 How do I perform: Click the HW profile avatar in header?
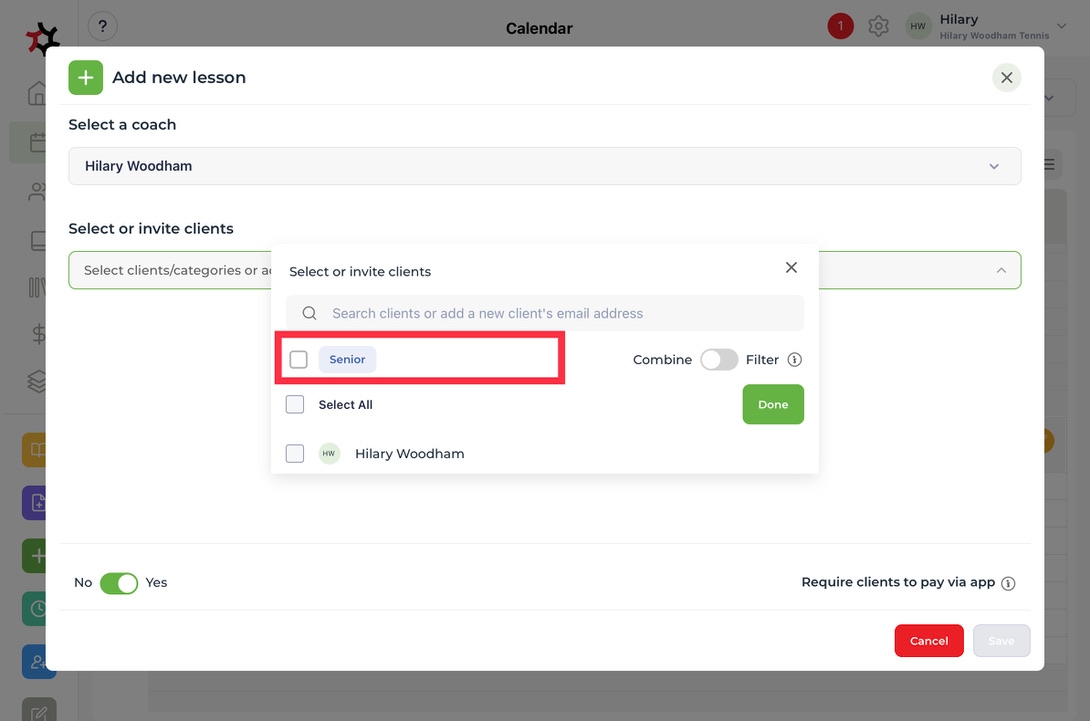[918, 27]
